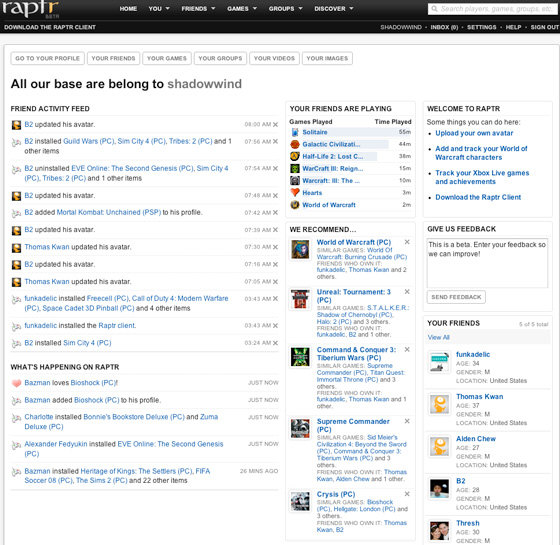
Task: Open World of Warcraft recommendation thumbnail
Action: click(x=300, y=249)
